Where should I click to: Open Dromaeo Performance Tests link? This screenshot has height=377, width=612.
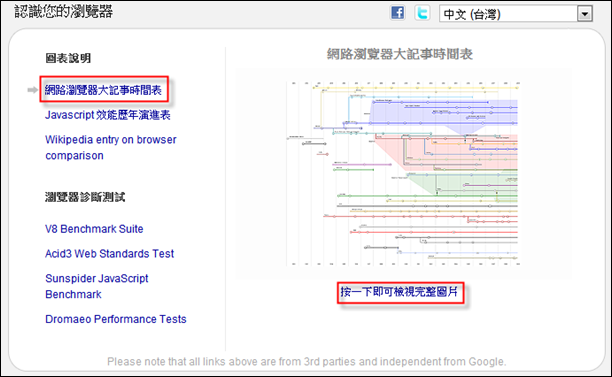tap(116, 319)
